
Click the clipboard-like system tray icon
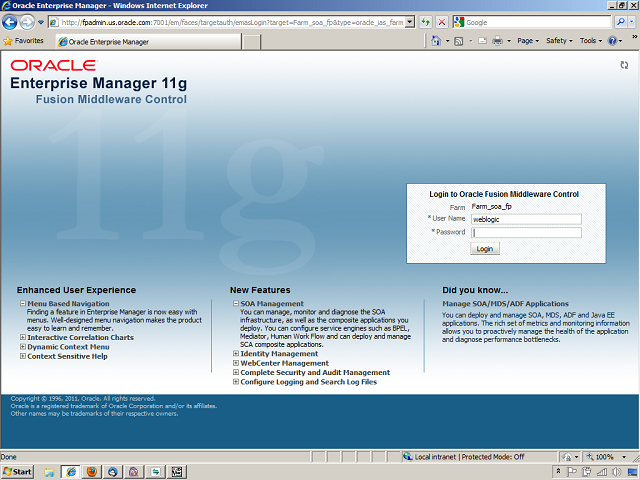[587, 472]
